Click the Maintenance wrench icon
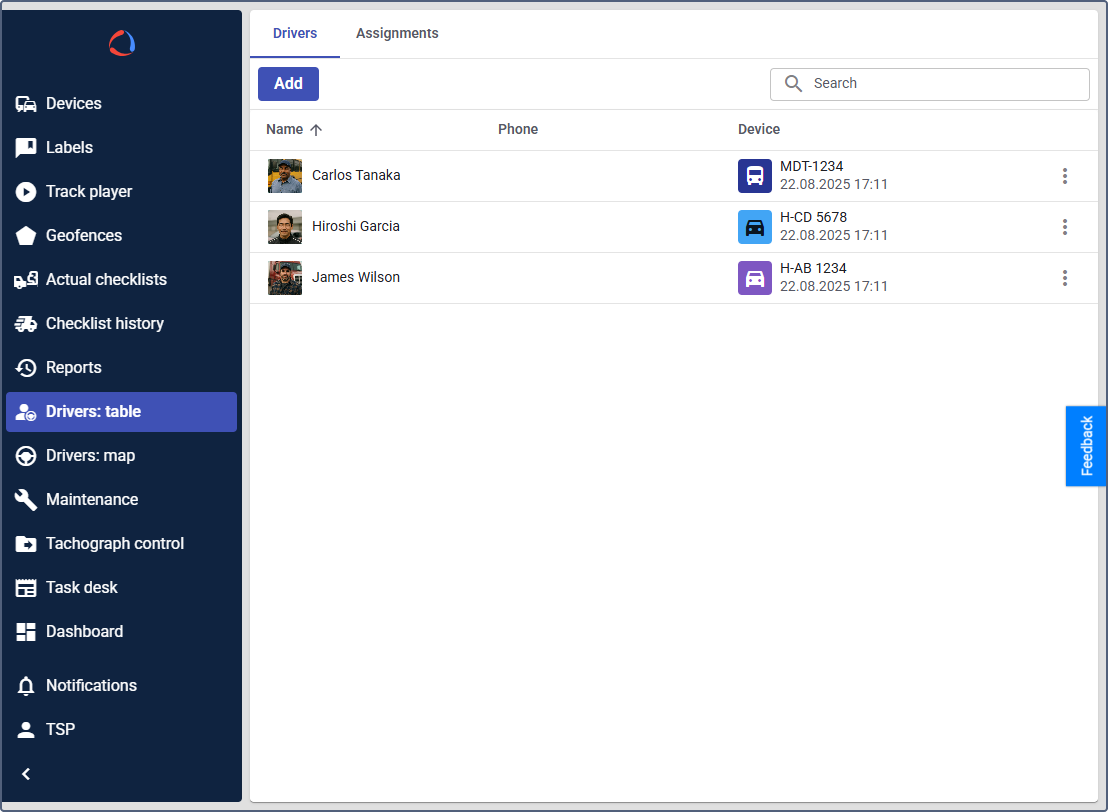Viewport: 1108px width, 812px height. click(26, 500)
